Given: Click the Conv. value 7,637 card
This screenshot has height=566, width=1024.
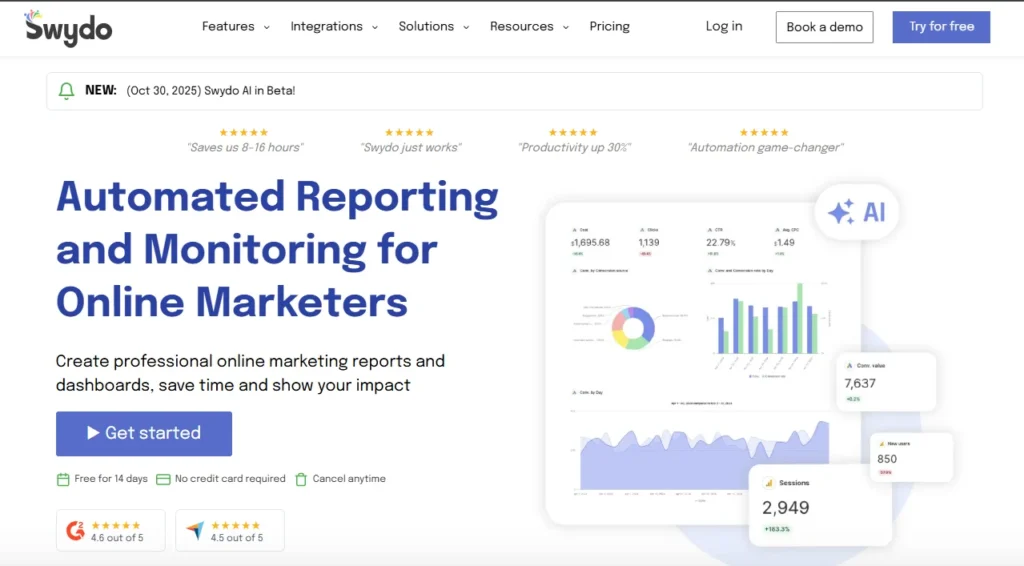Looking at the screenshot, I should click(886, 382).
